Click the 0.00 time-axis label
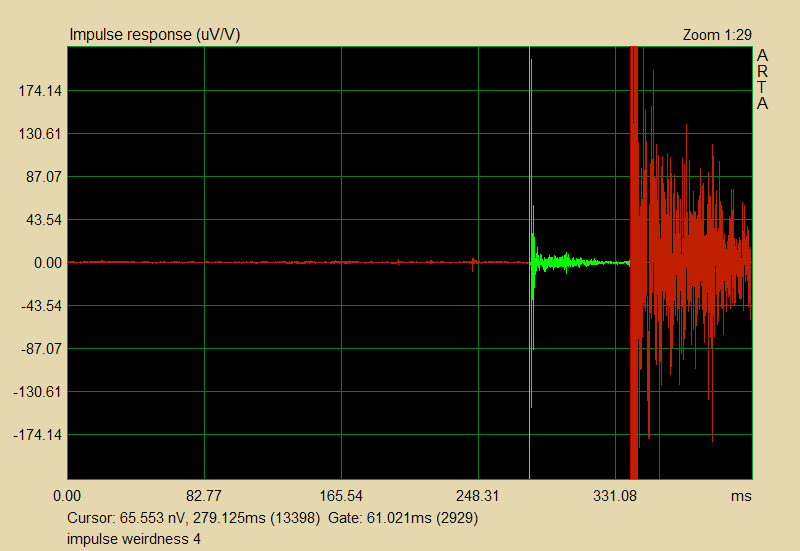Image resolution: width=800 pixels, height=551 pixels. 67,496
